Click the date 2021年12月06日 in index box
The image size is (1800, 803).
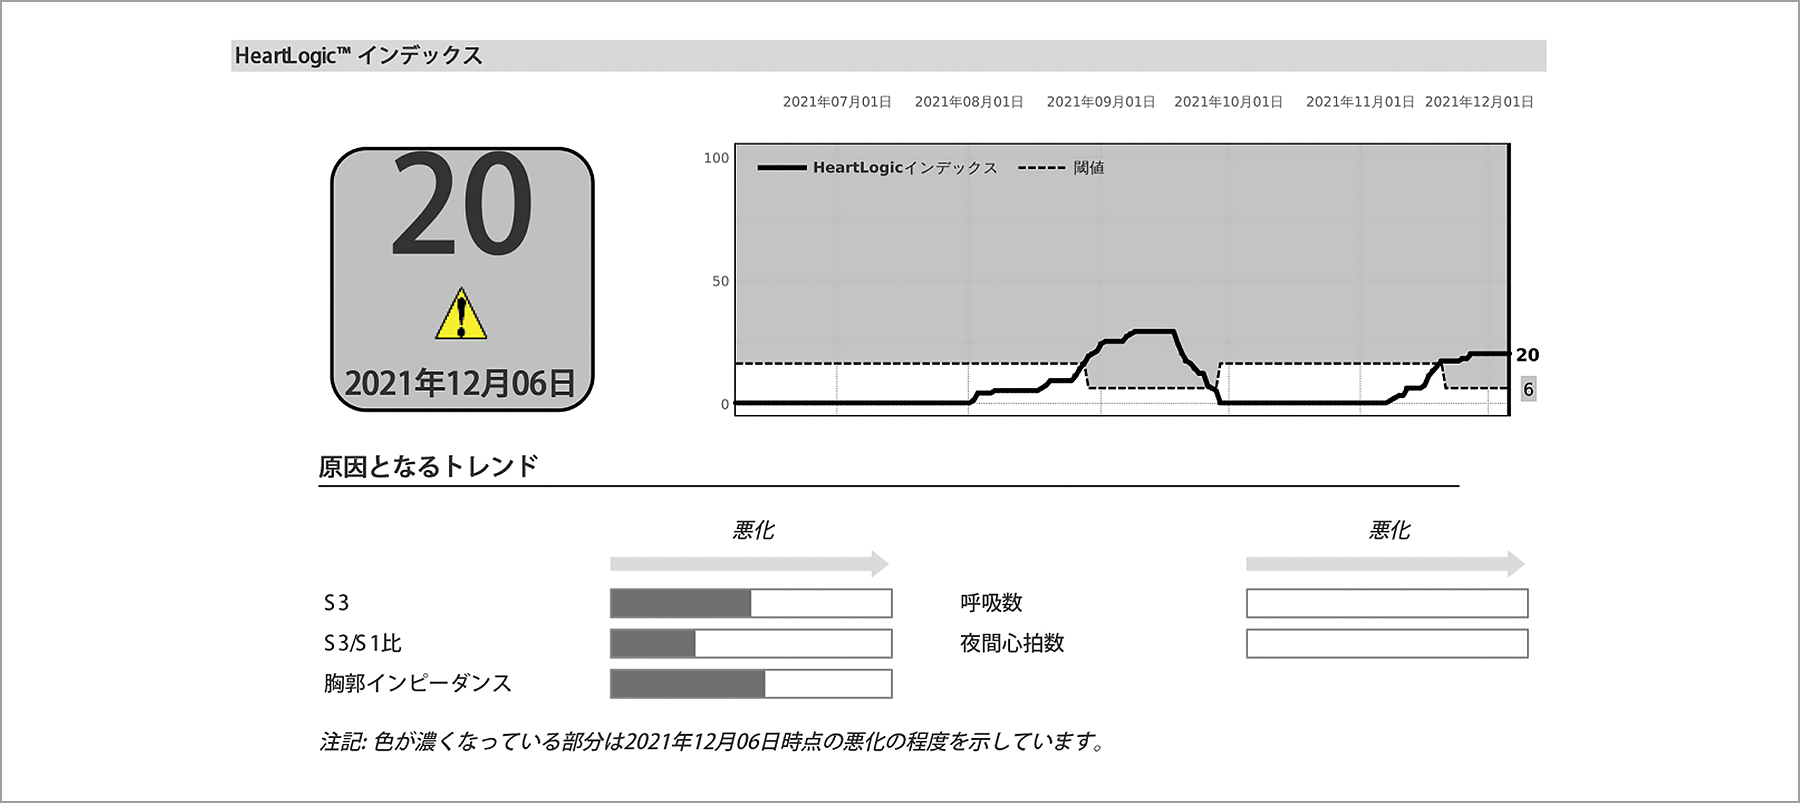[x=460, y=383]
